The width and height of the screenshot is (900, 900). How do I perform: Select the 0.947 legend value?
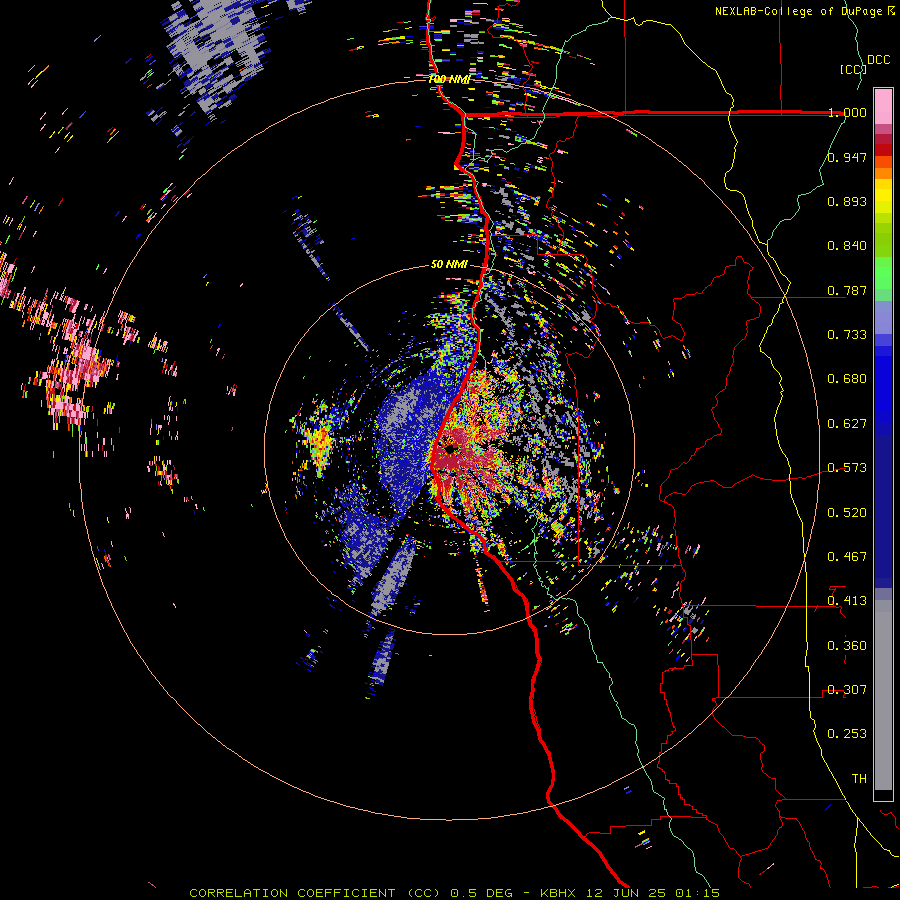[x=847, y=157]
